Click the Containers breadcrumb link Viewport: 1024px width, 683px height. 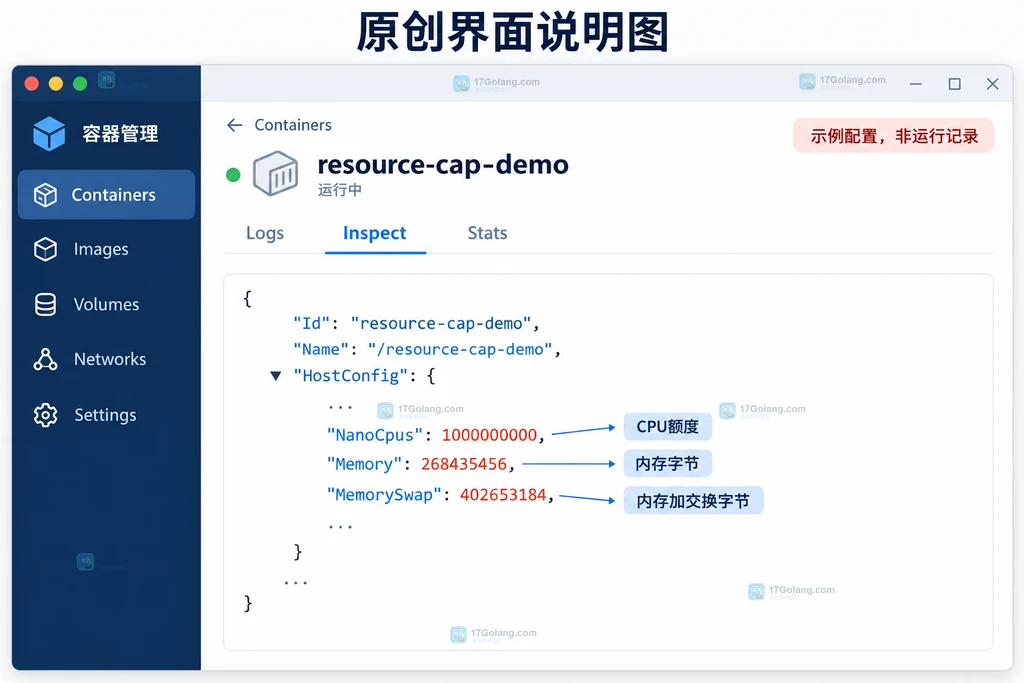click(x=293, y=125)
